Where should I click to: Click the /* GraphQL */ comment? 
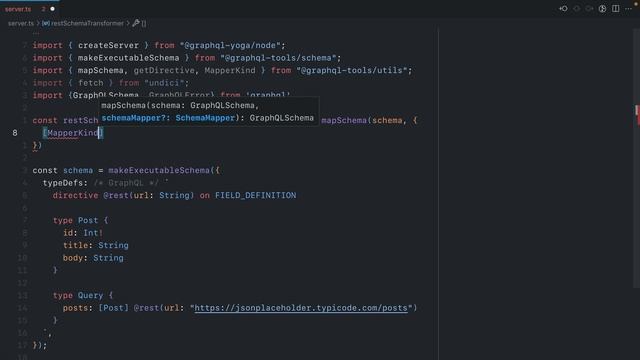(126, 183)
